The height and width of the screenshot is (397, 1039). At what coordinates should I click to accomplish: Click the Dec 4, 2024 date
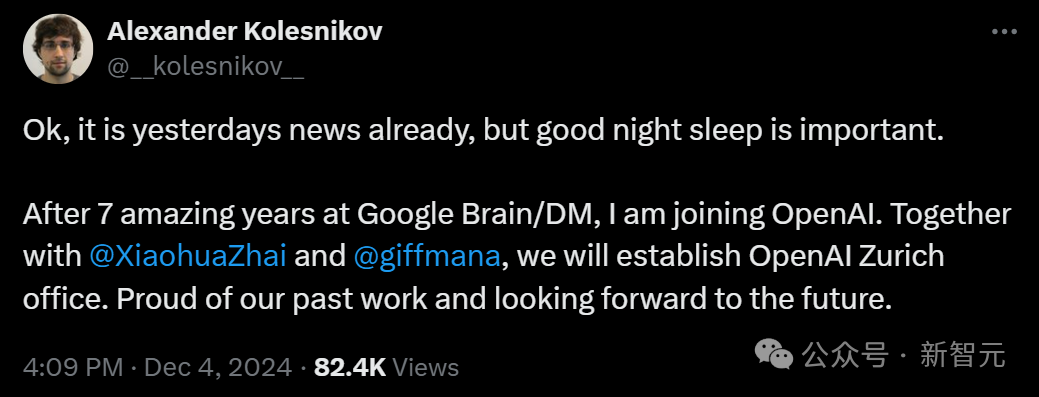pos(218,367)
